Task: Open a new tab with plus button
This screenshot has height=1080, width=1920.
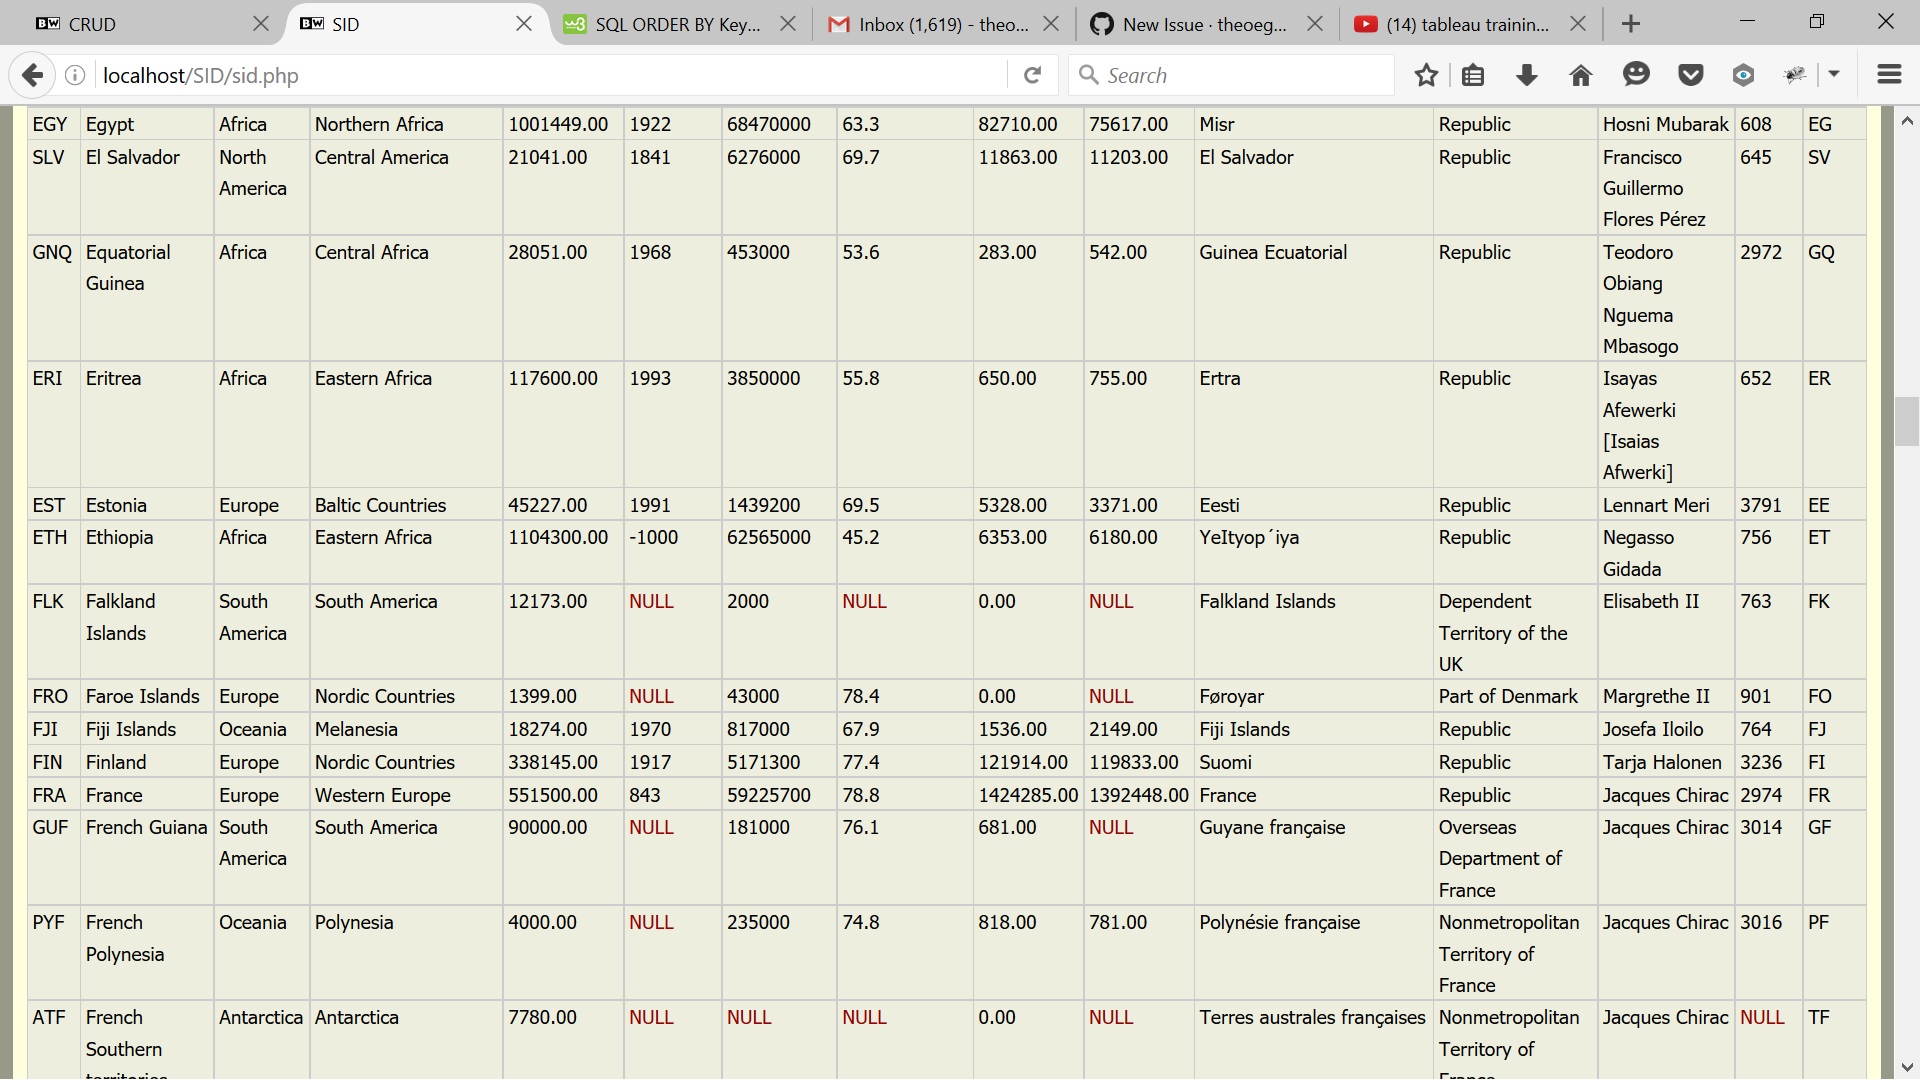Action: click(x=1631, y=24)
